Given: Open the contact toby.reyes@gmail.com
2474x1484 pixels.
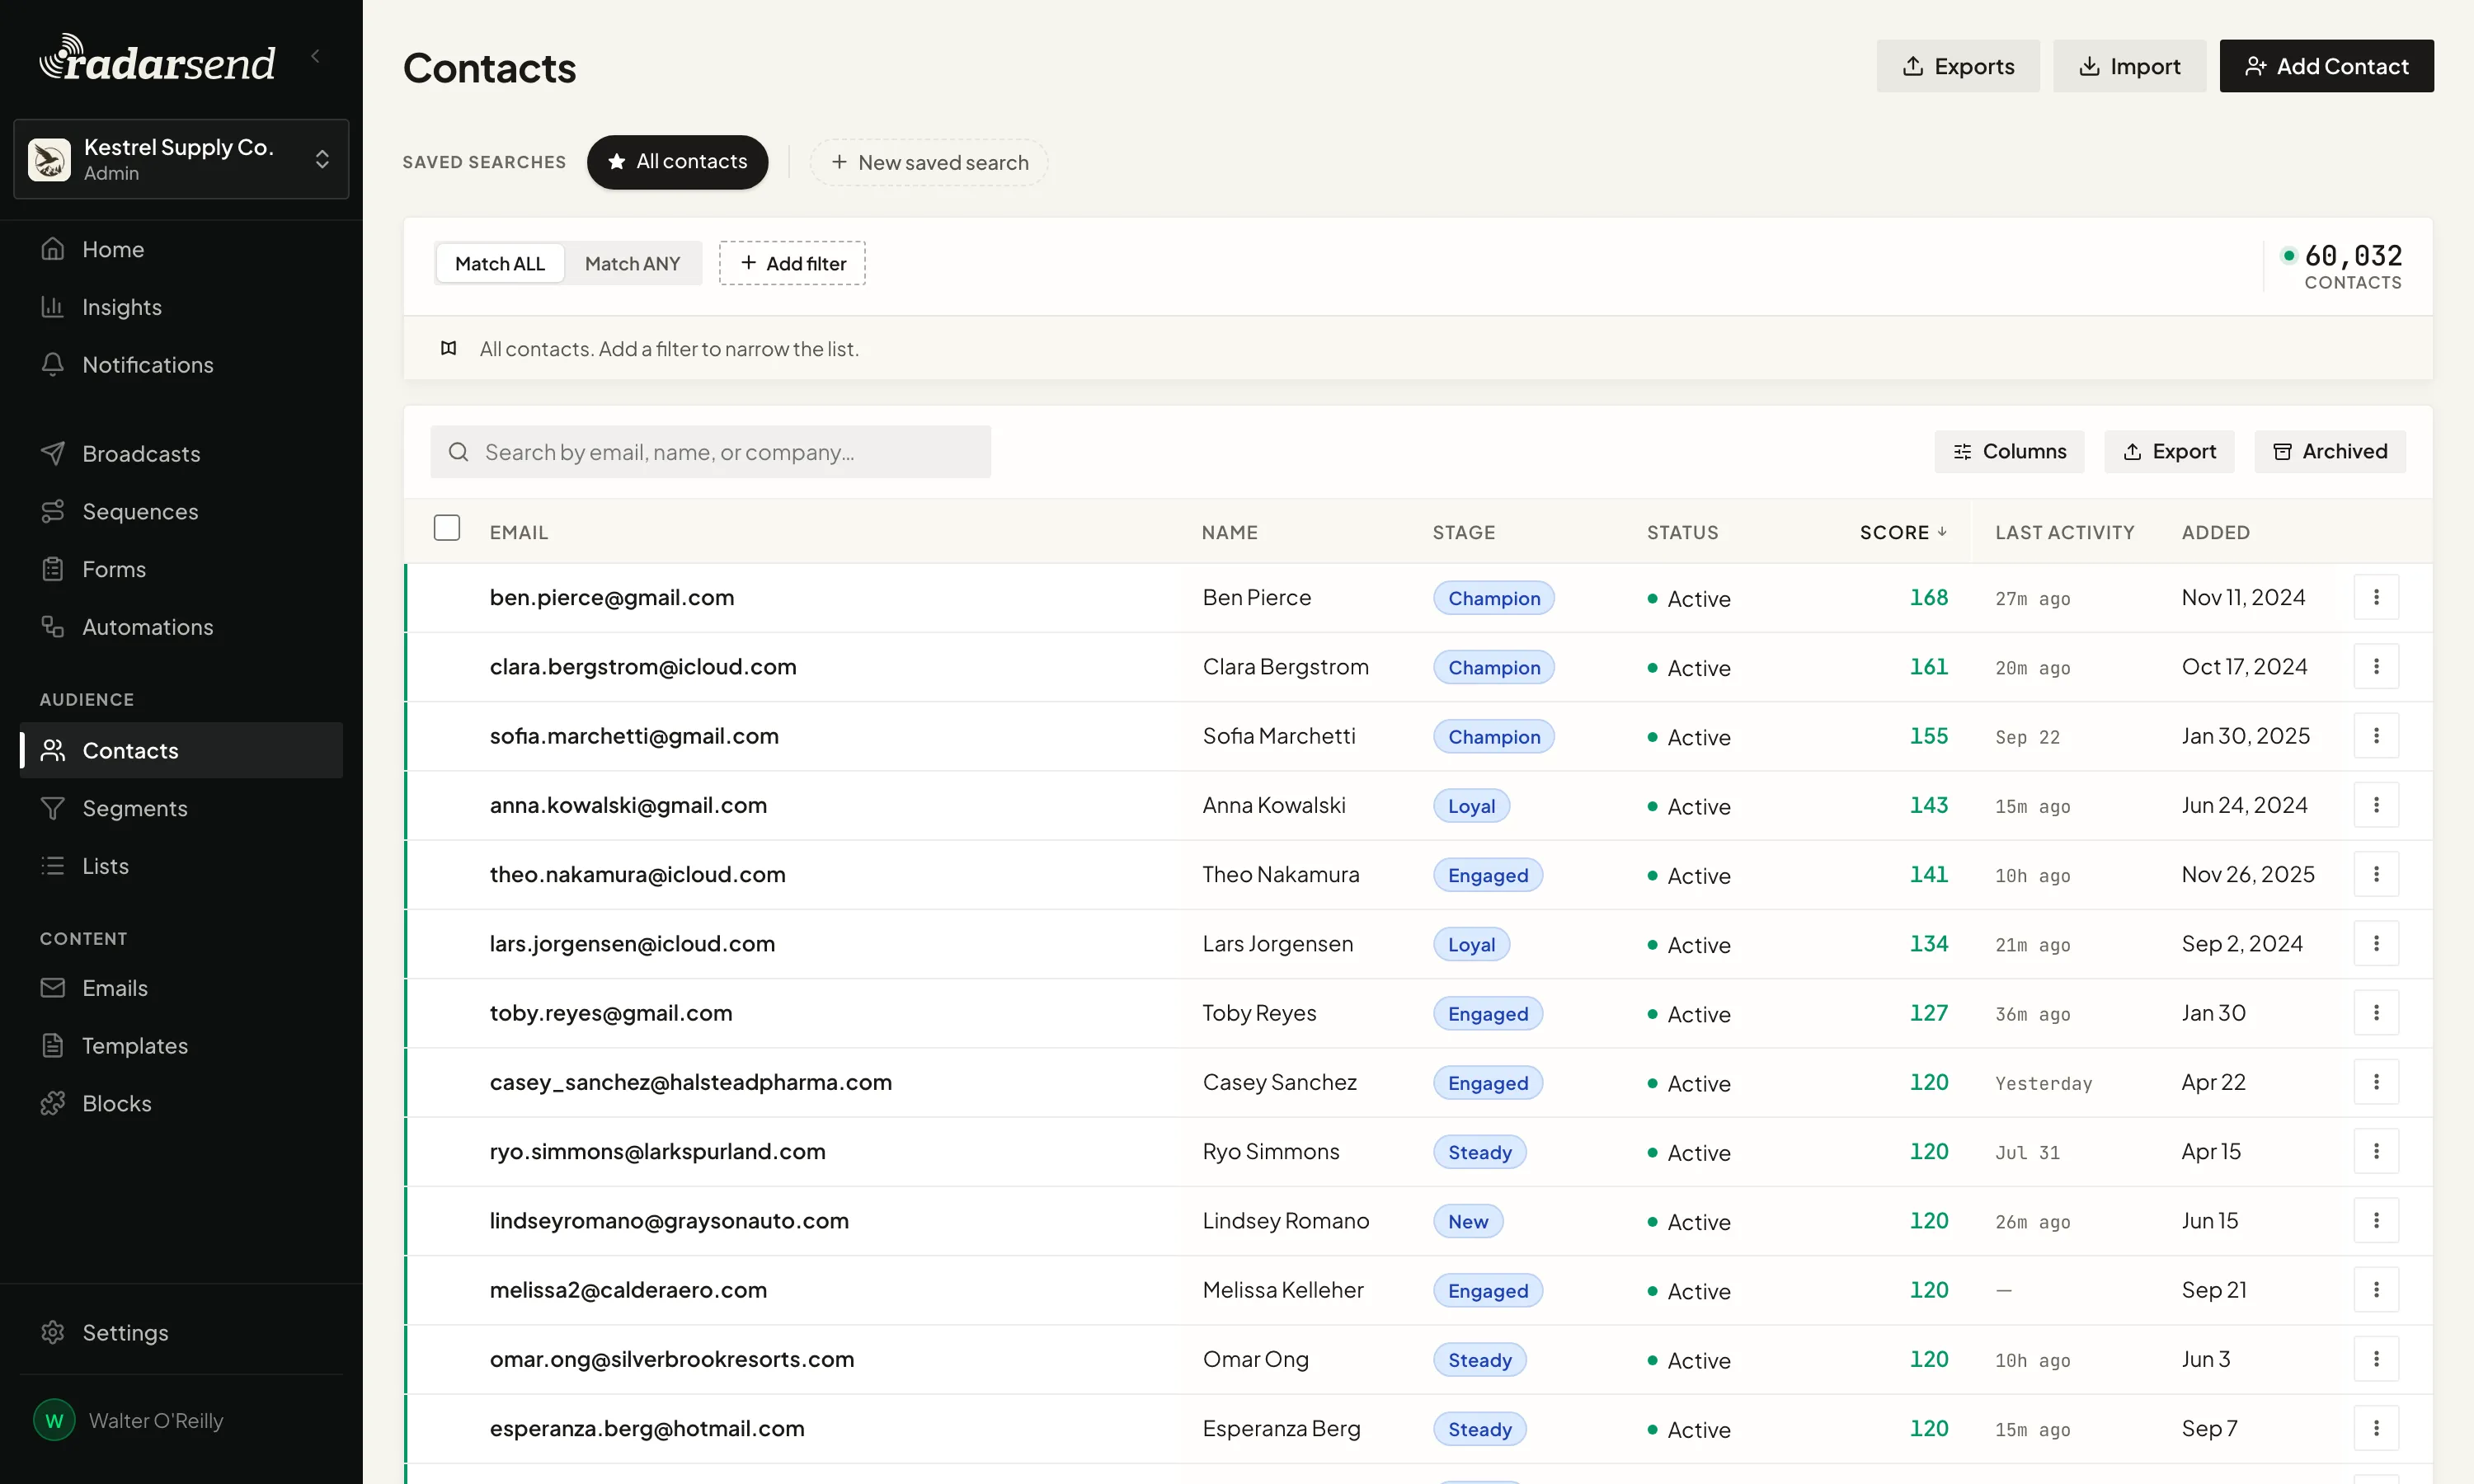Looking at the screenshot, I should coord(611,1014).
